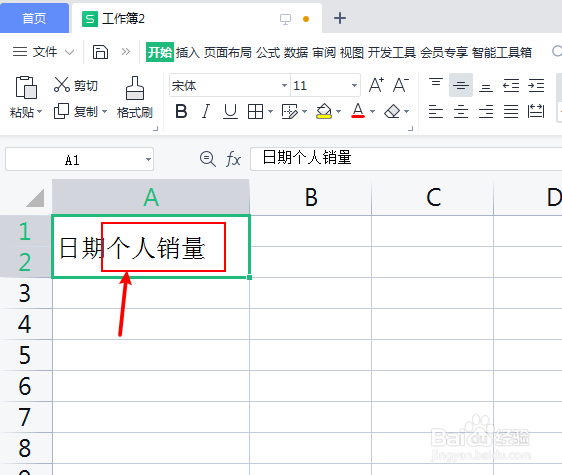This screenshot has height=475, width=562.
Task: Select the 工作簿2 document tab
Action: click(x=197, y=19)
